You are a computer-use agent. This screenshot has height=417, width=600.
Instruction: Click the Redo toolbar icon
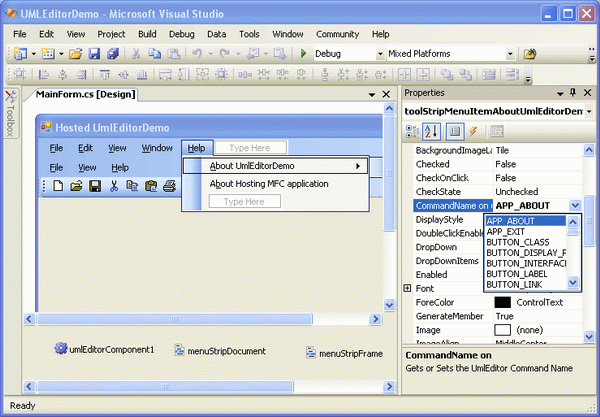[x=225, y=54]
